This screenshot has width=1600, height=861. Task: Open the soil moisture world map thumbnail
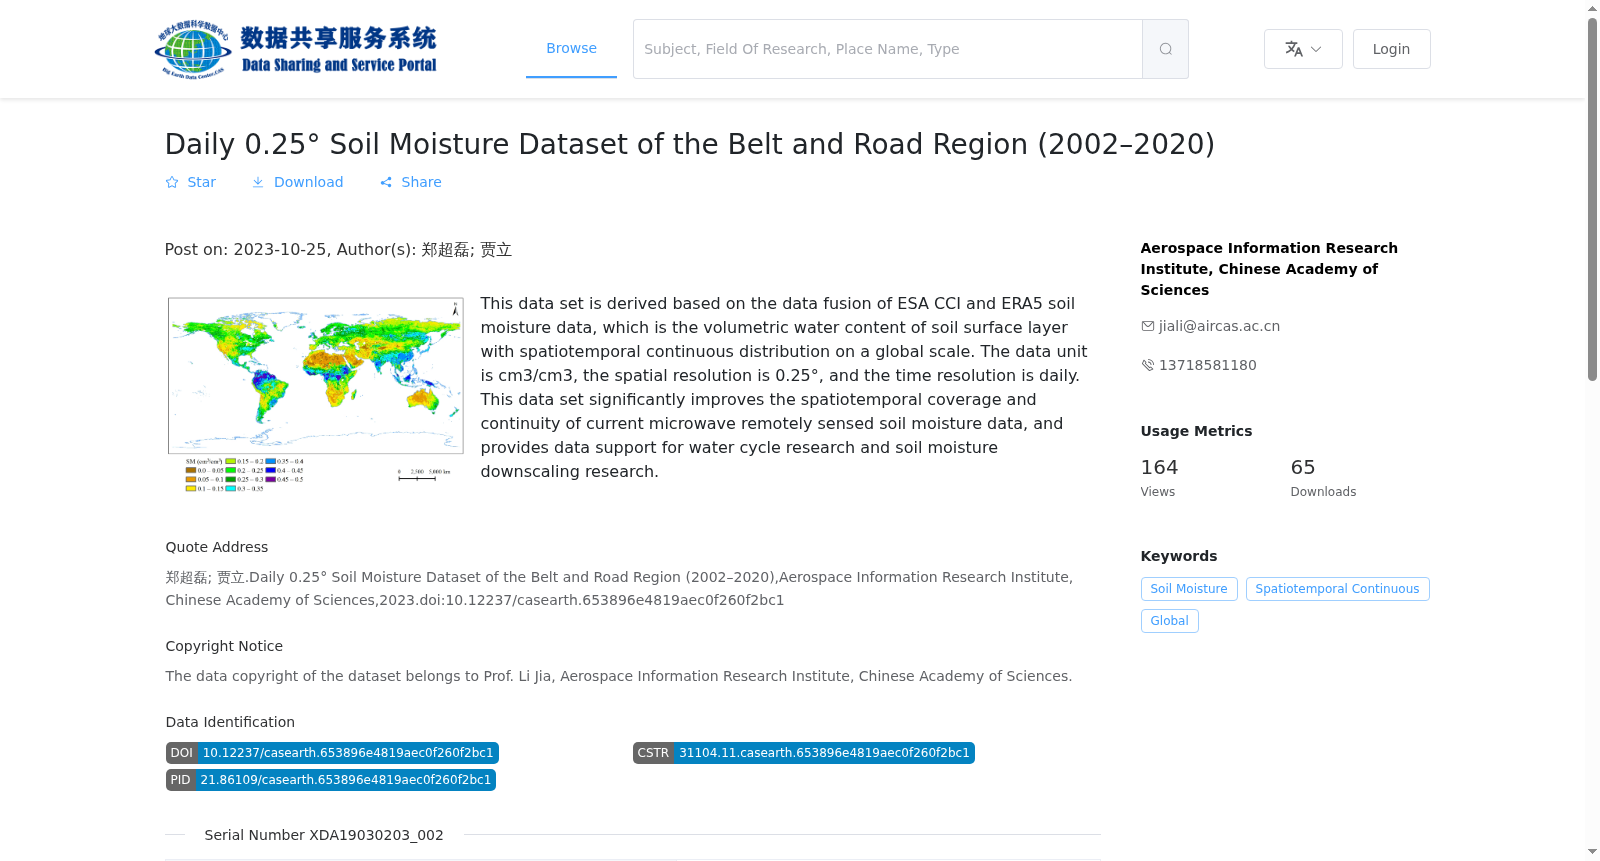coord(316,394)
